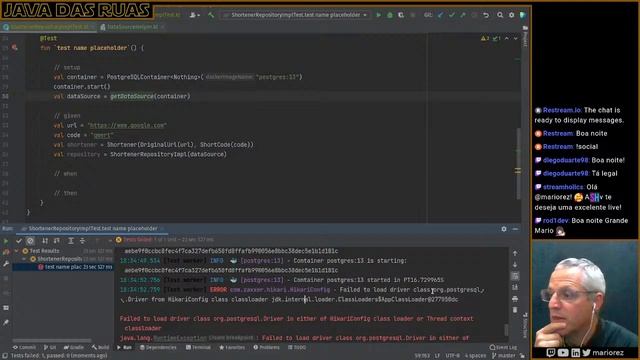Viewport: 640px width, 360px height.
Task: Click the warnings count indicator in editor
Action: click(485, 38)
